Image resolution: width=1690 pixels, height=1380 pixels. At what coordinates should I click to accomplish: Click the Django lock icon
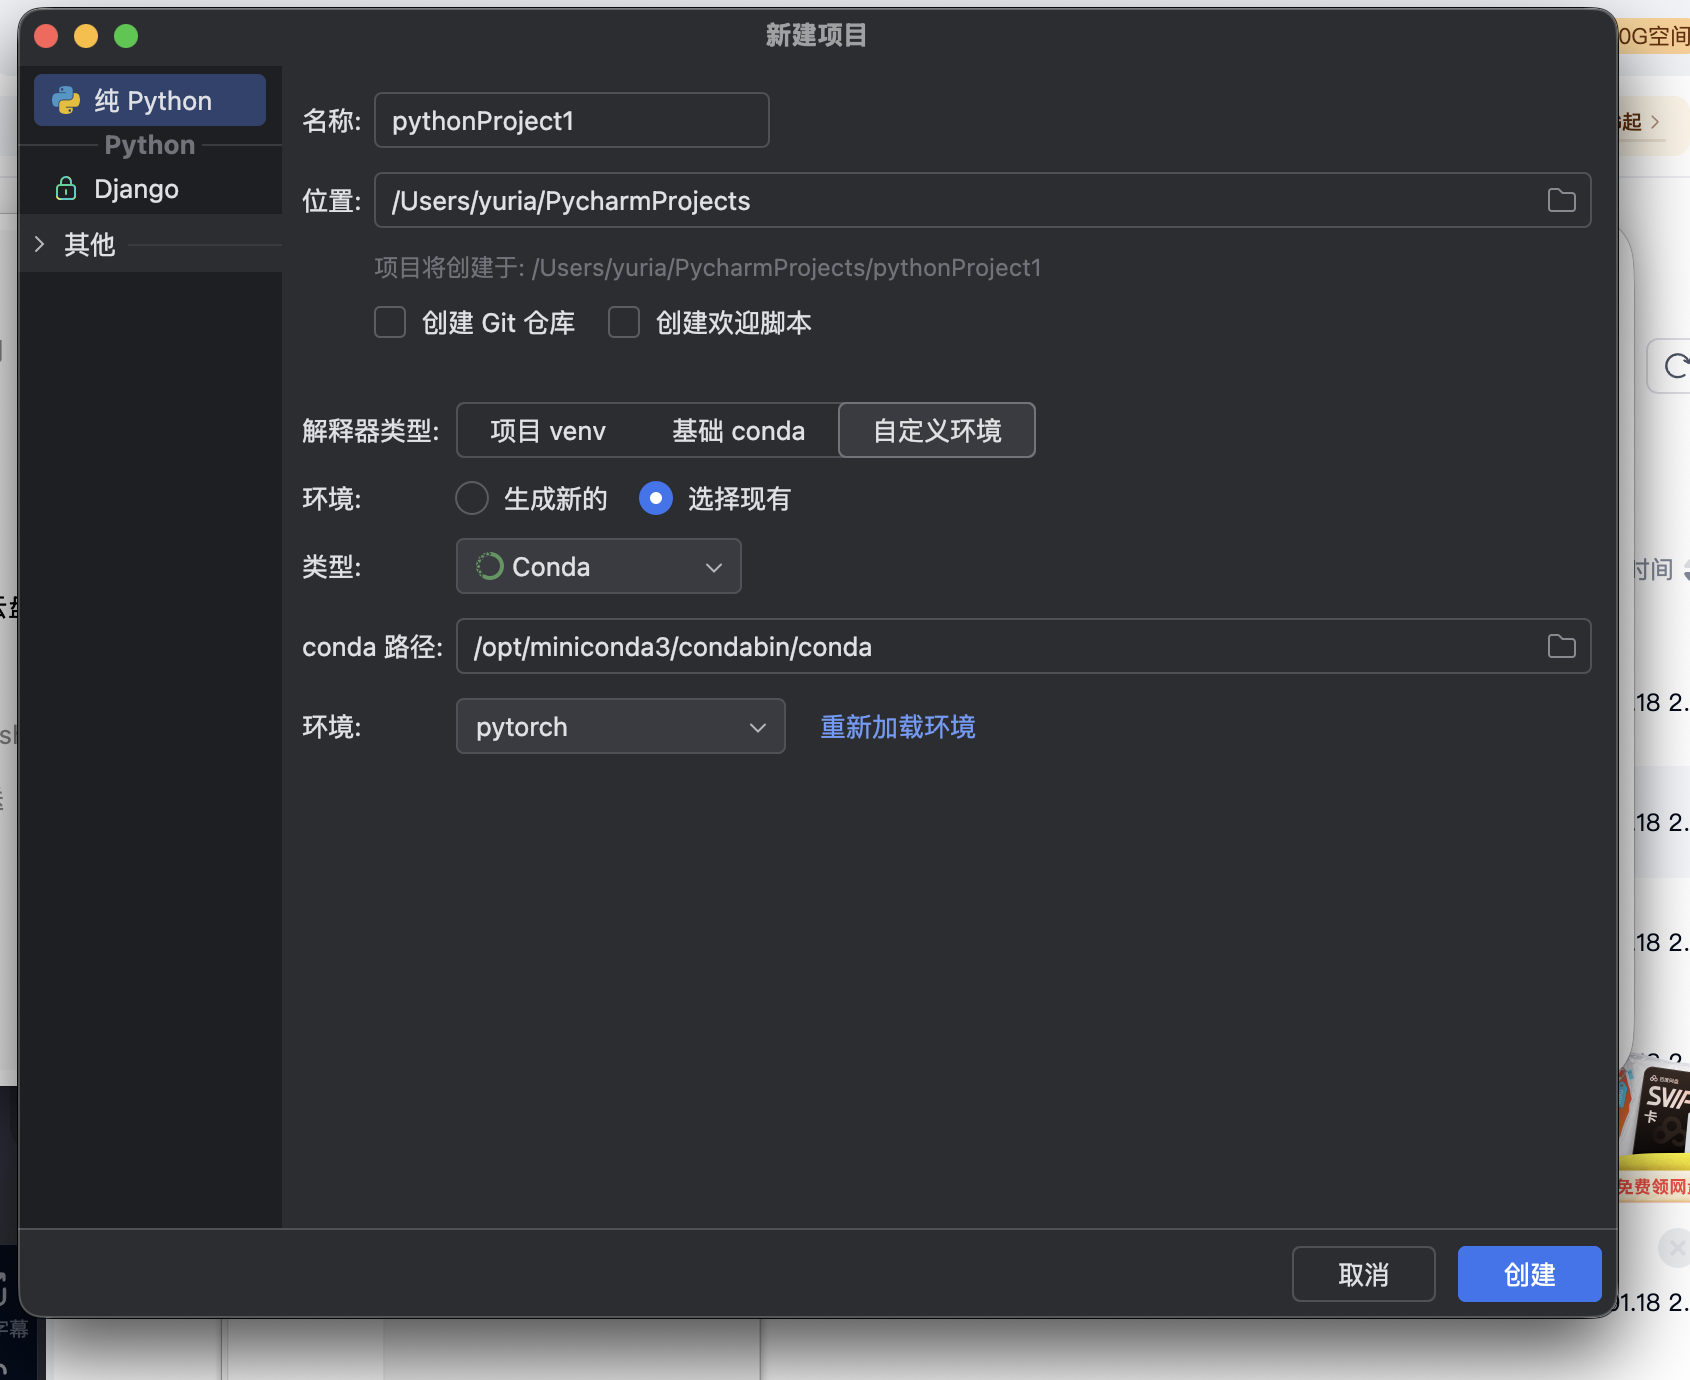66,188
